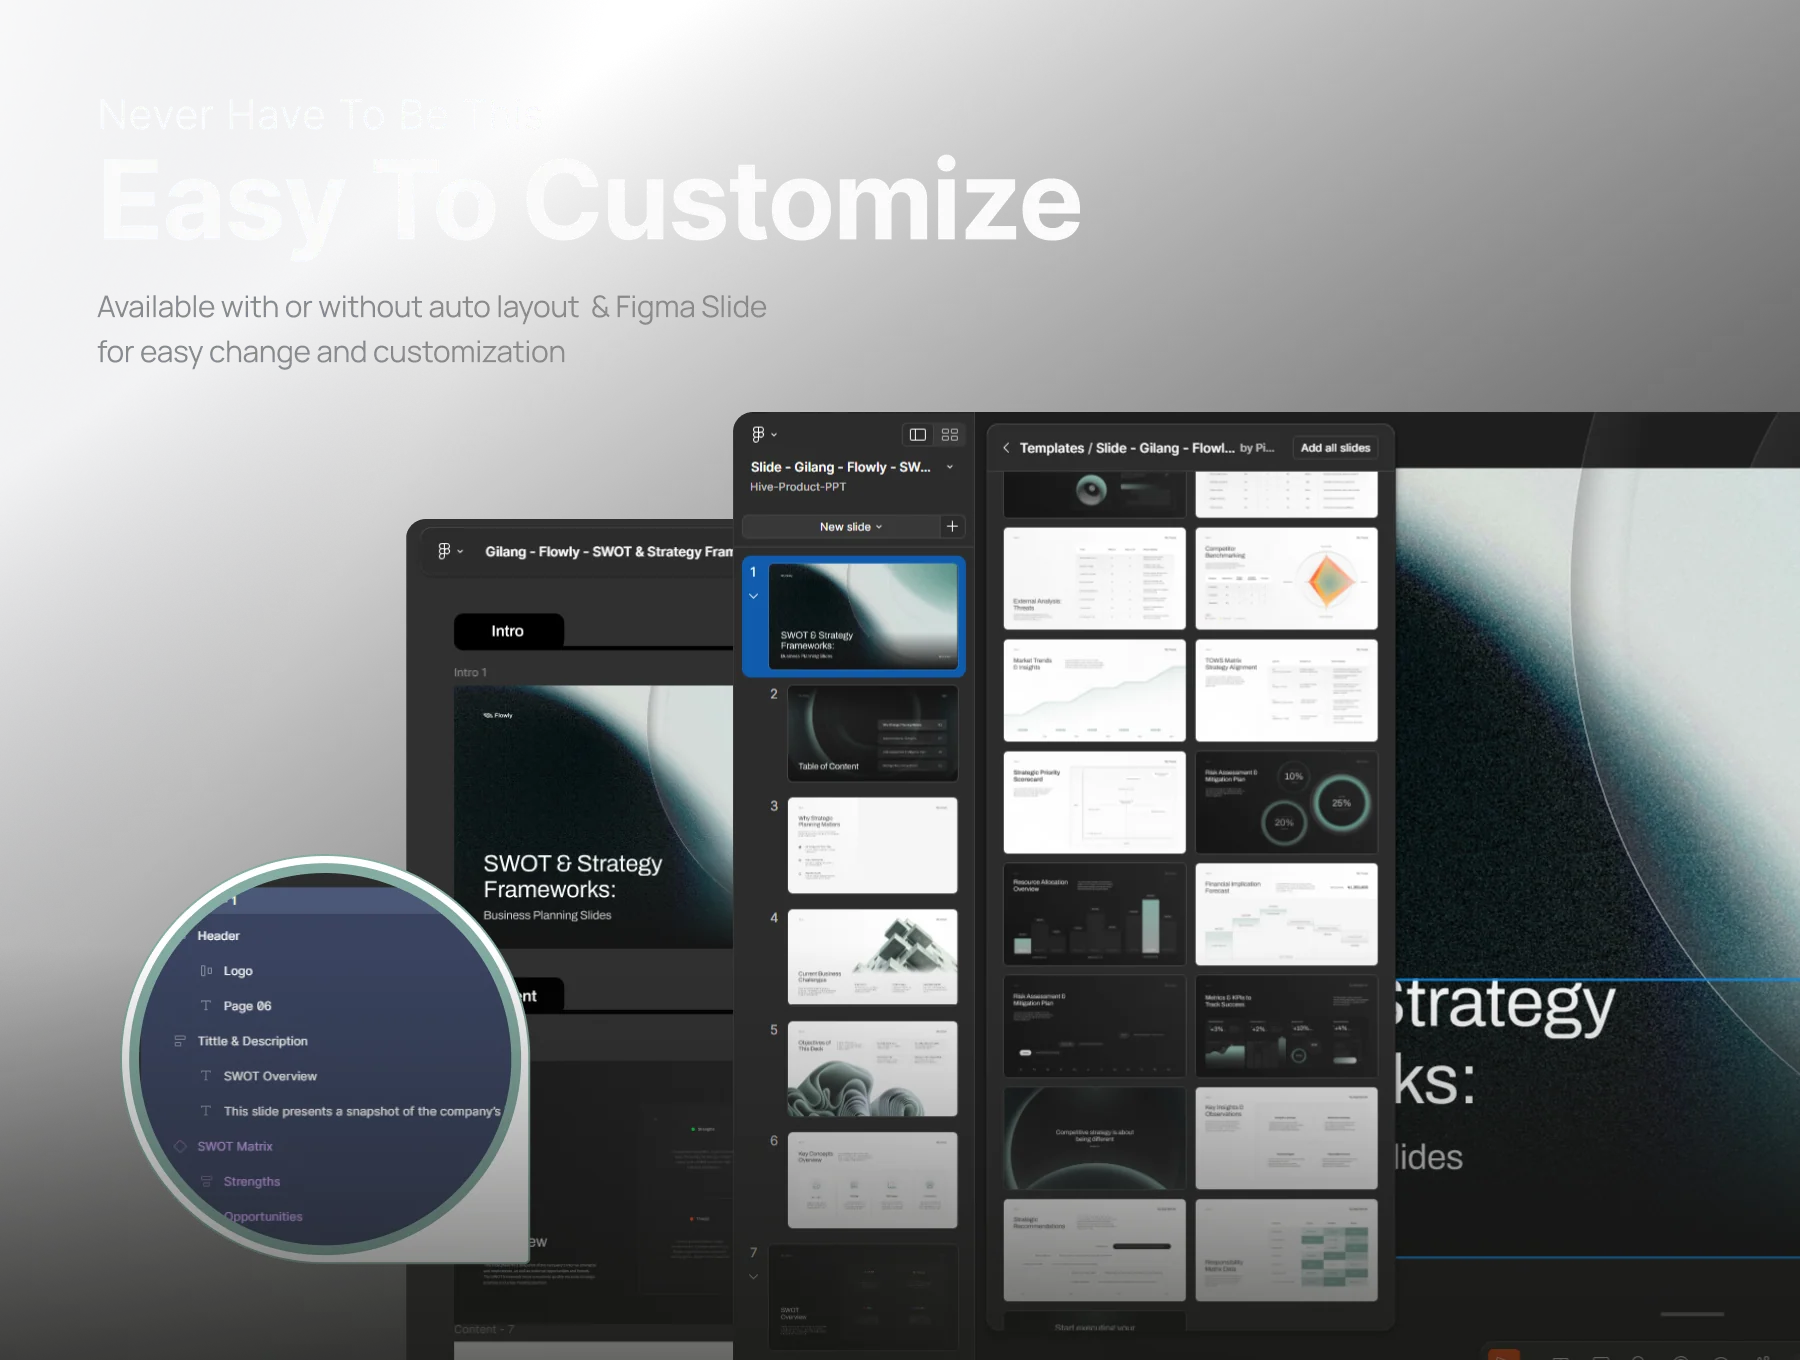Pick Financial Implication Forecast template slide

tap(1286, 914)
